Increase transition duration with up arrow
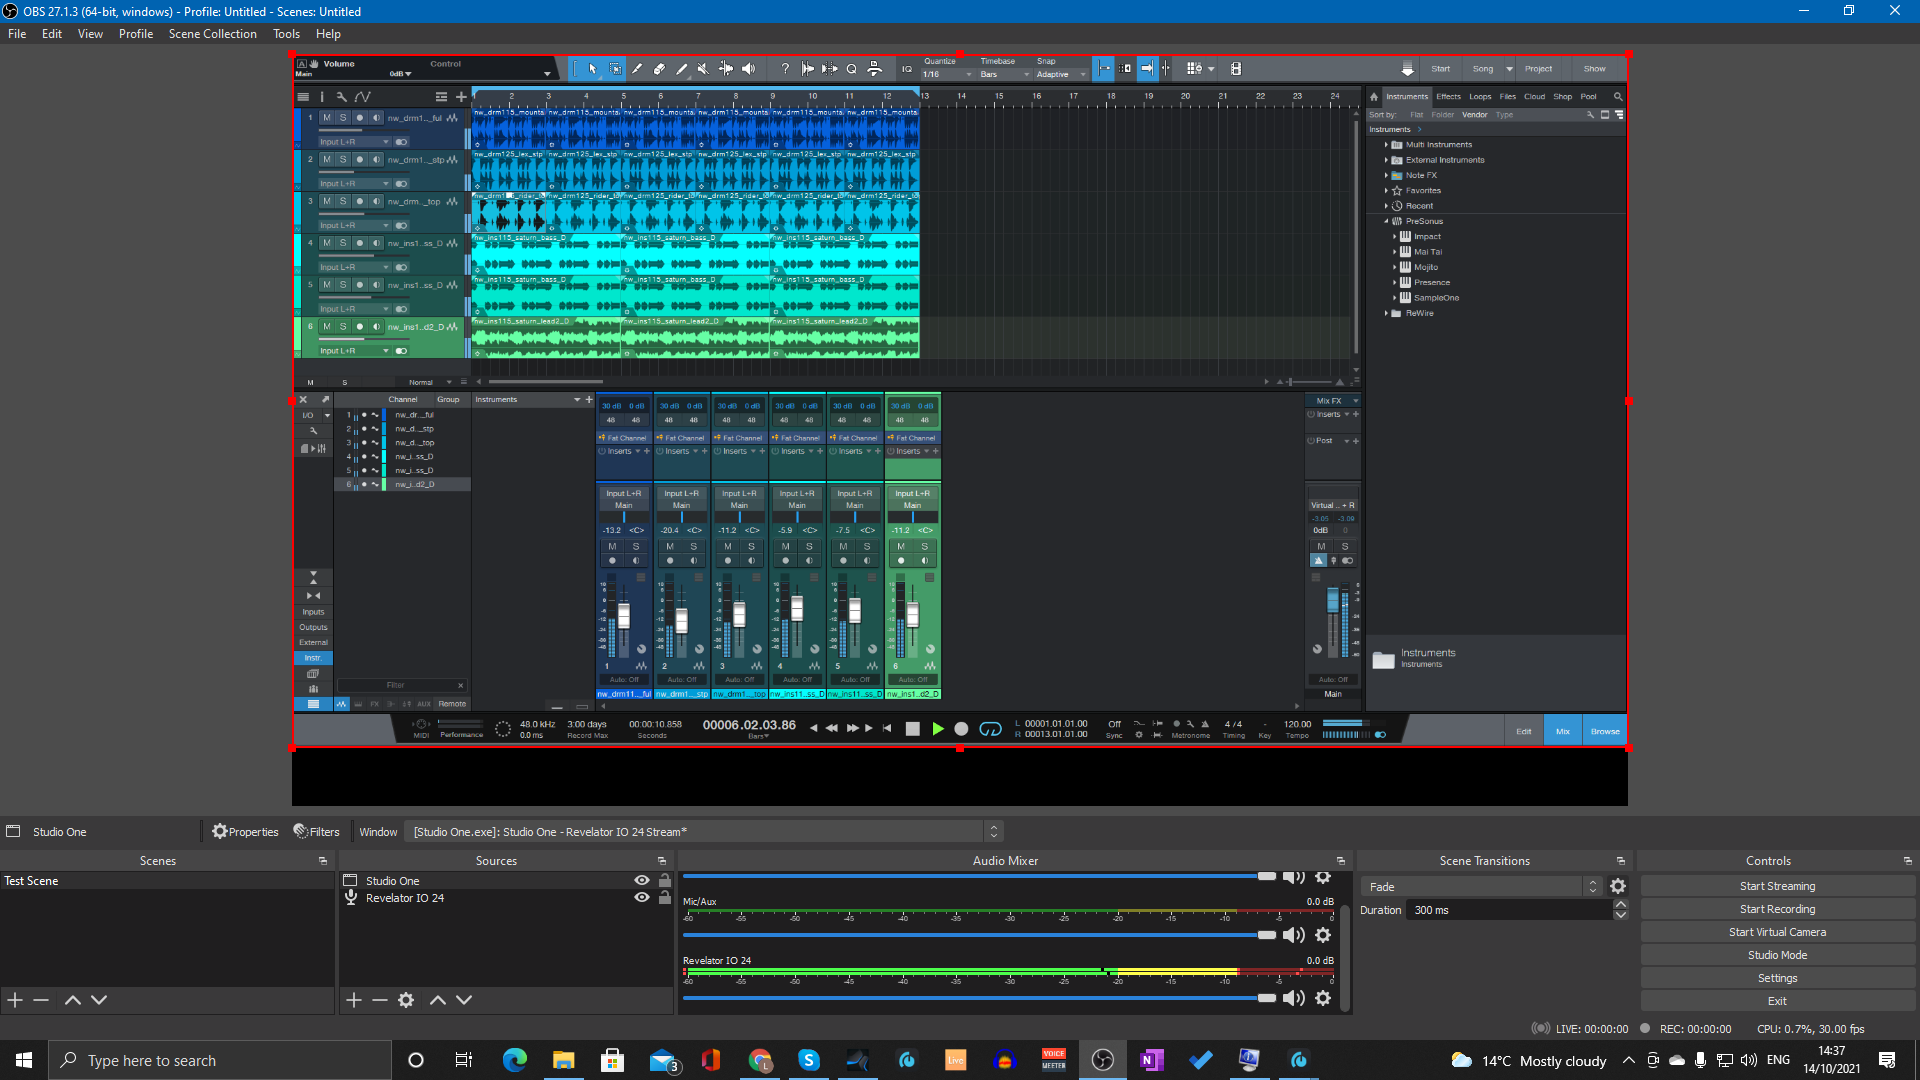The height and width of the screenshot is (1080, 1920). [1621, 904]
